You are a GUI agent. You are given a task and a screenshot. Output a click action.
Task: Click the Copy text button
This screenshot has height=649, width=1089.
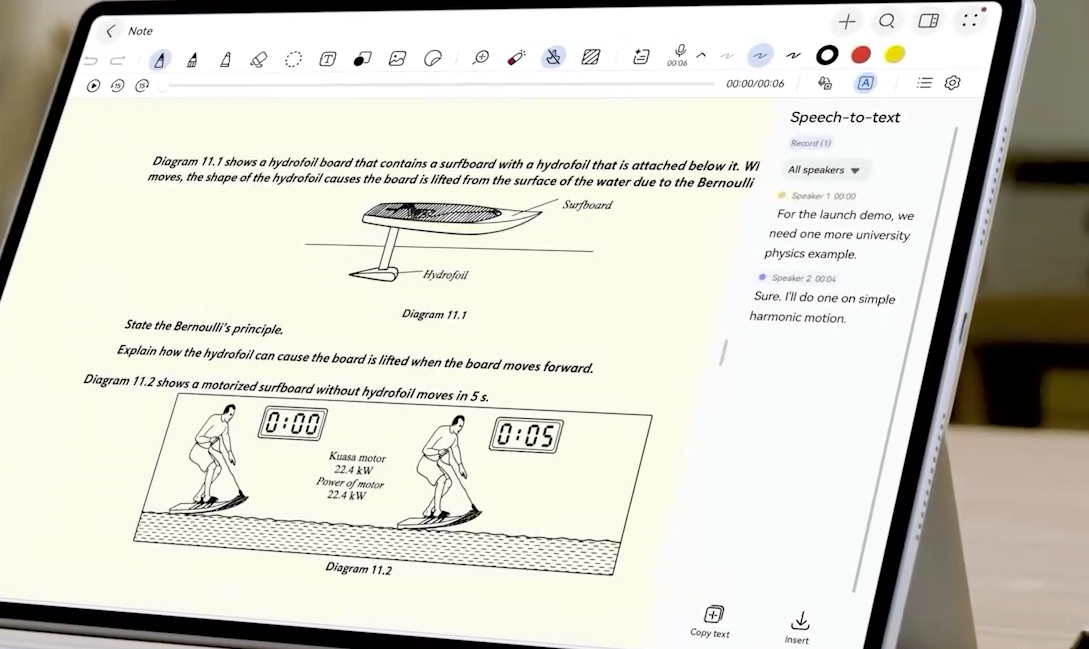click(710, 621)
